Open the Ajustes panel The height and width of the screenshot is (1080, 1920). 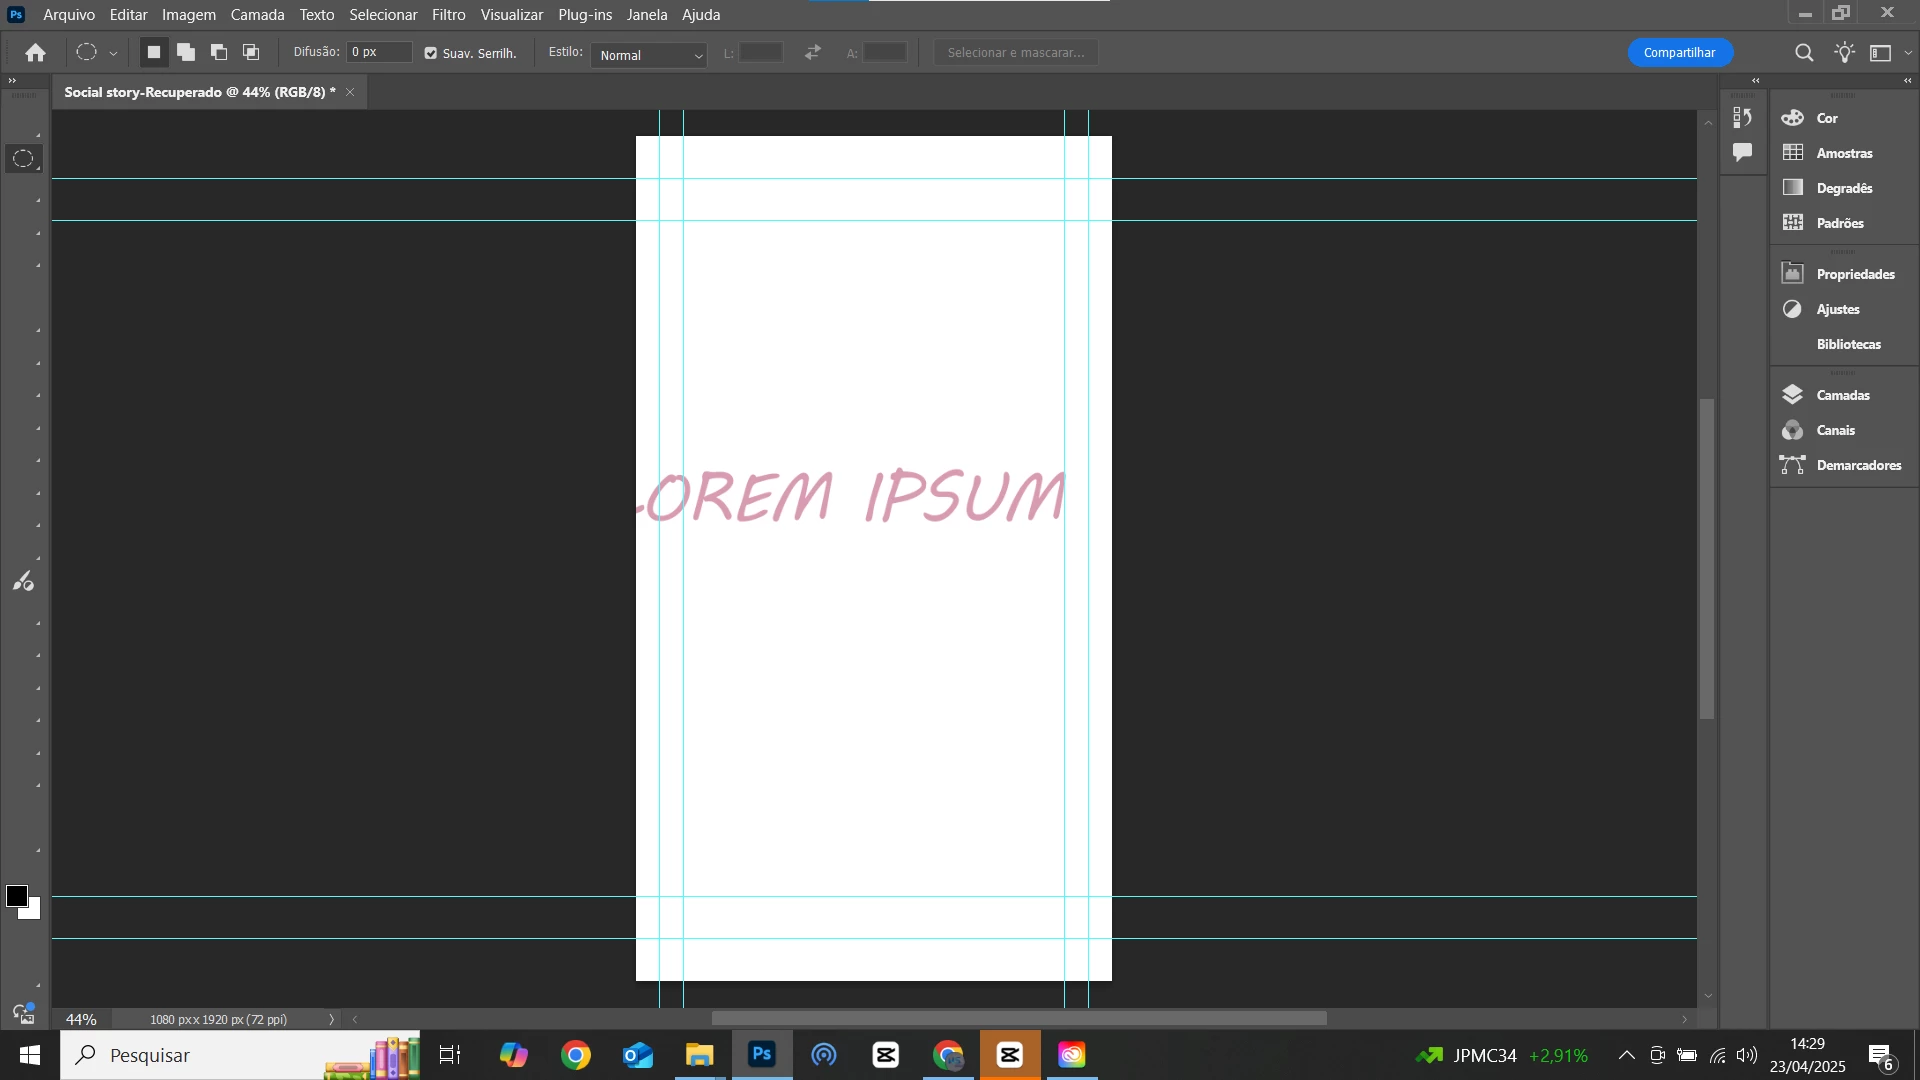coord(1838,310)
